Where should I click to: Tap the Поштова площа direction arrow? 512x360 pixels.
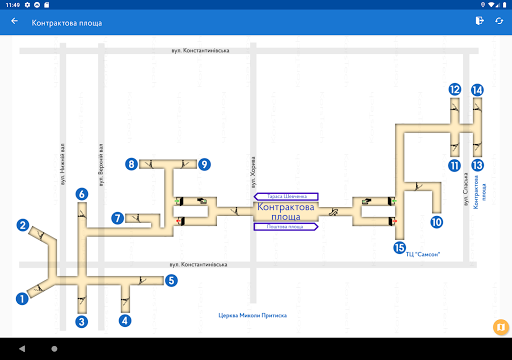click(286, 227)
